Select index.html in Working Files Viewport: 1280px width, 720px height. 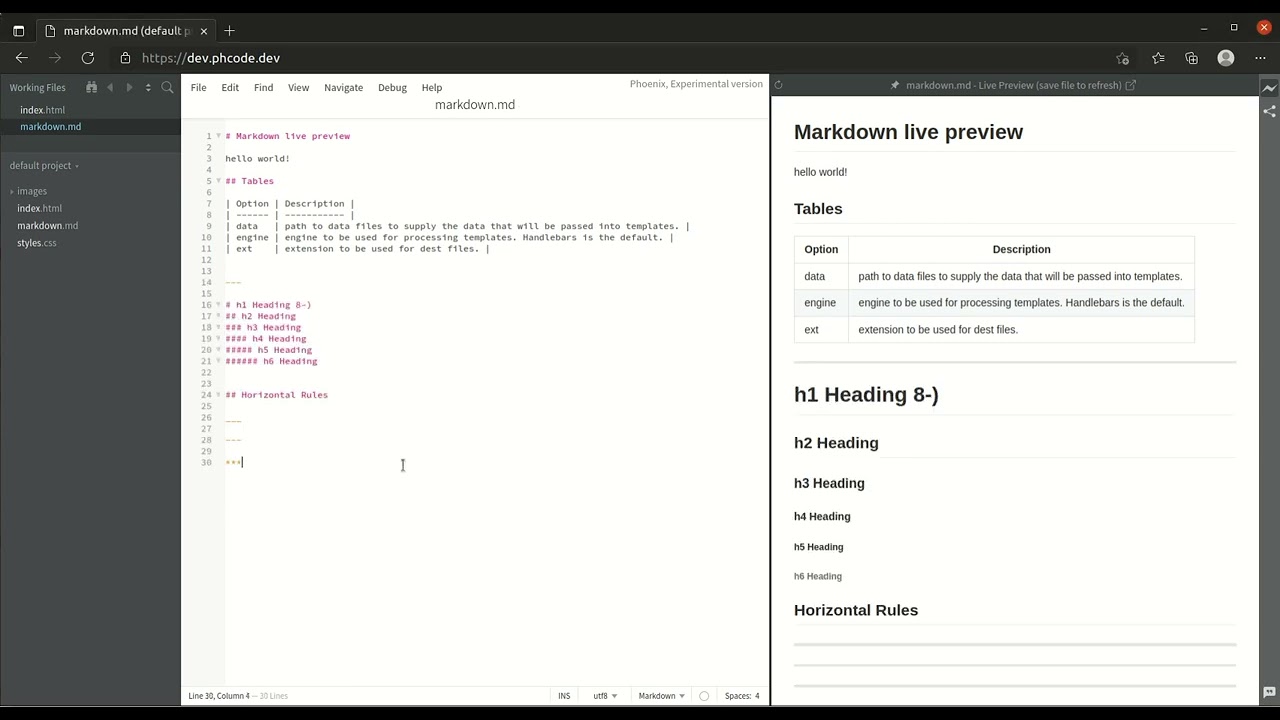point(42,110)
